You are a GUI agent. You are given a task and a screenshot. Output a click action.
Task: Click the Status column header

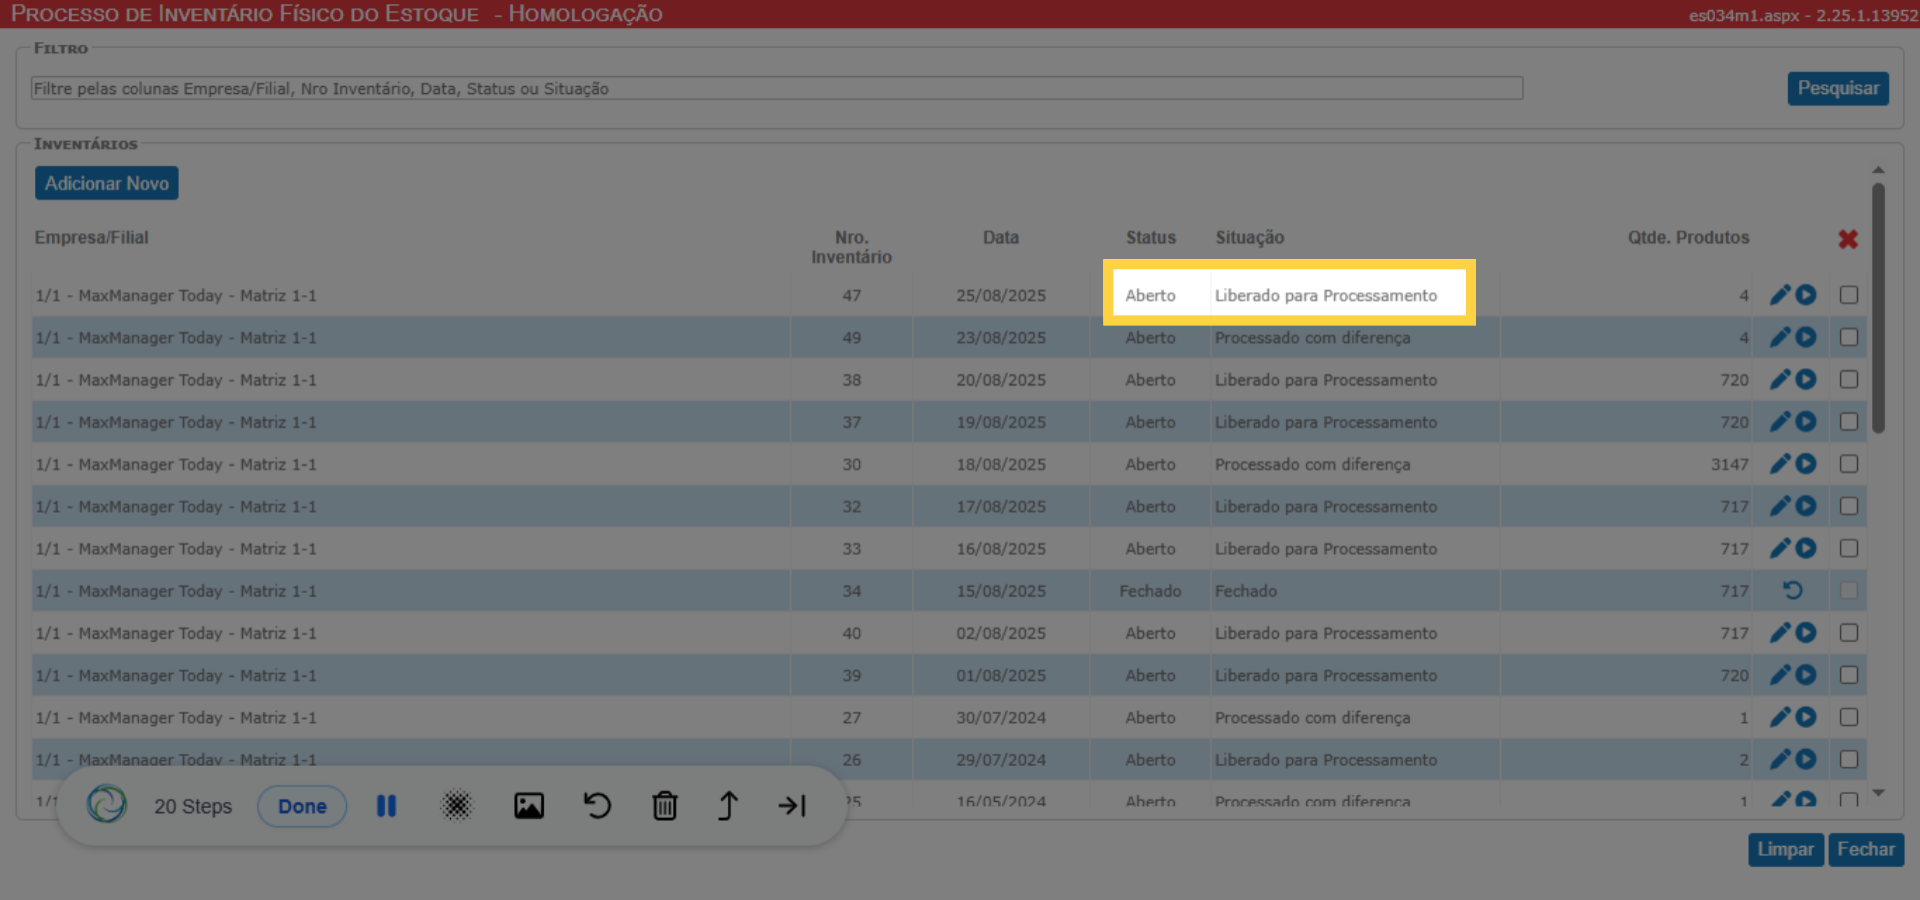(1151, 238)
